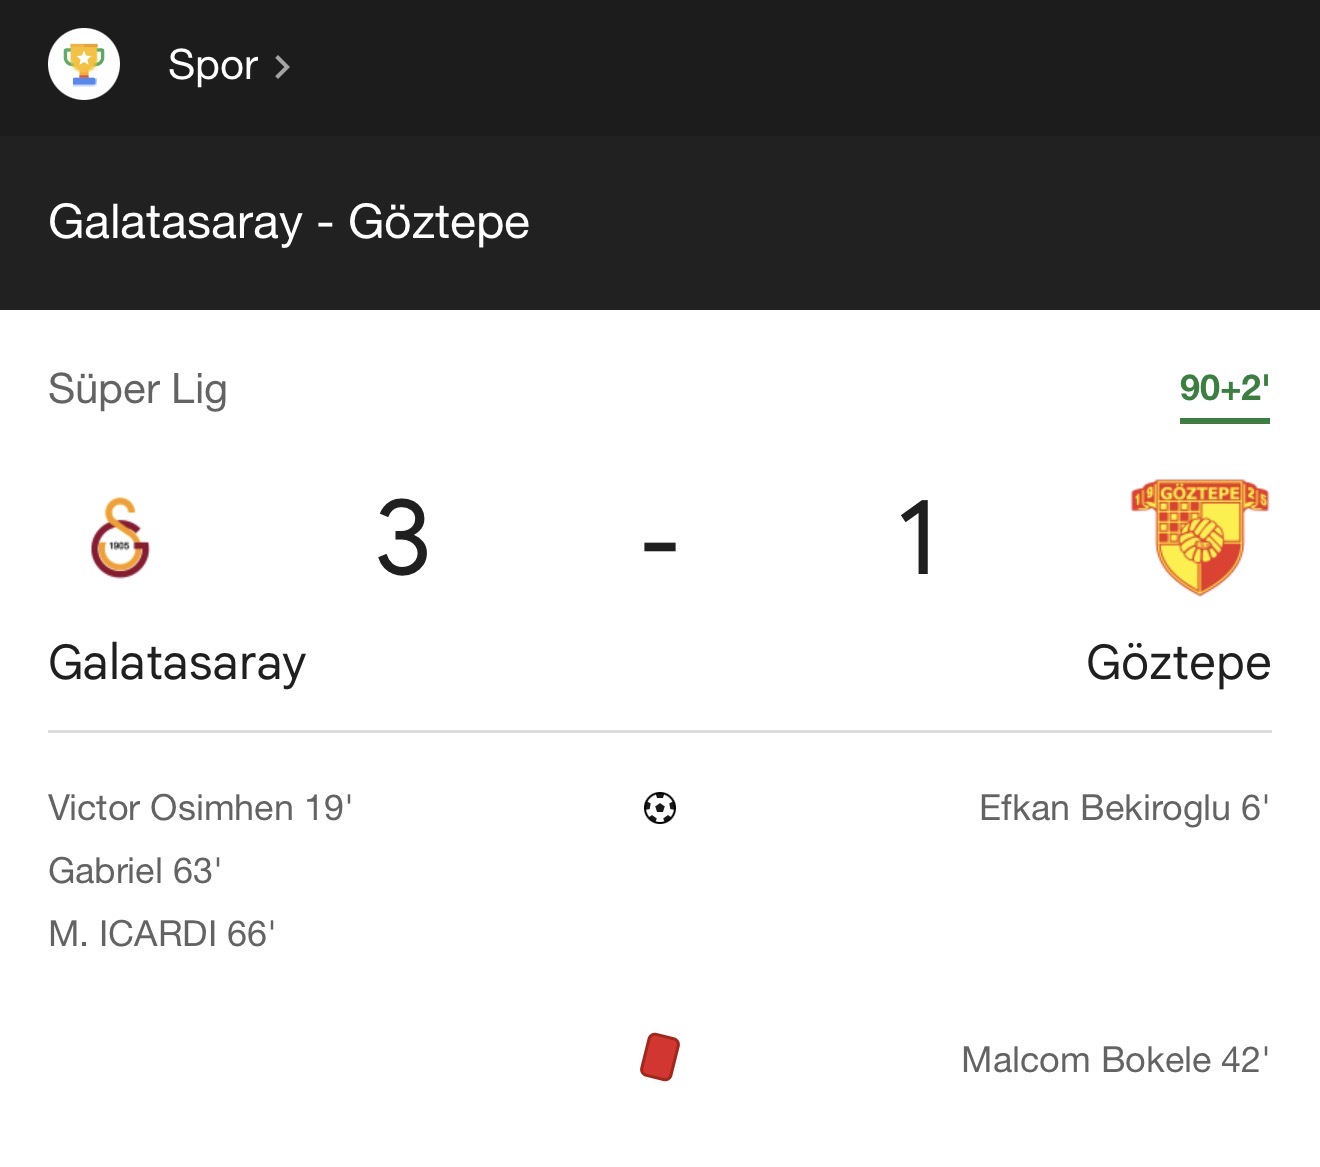Click the soccer ball goals icon

(x=660, y=808)
